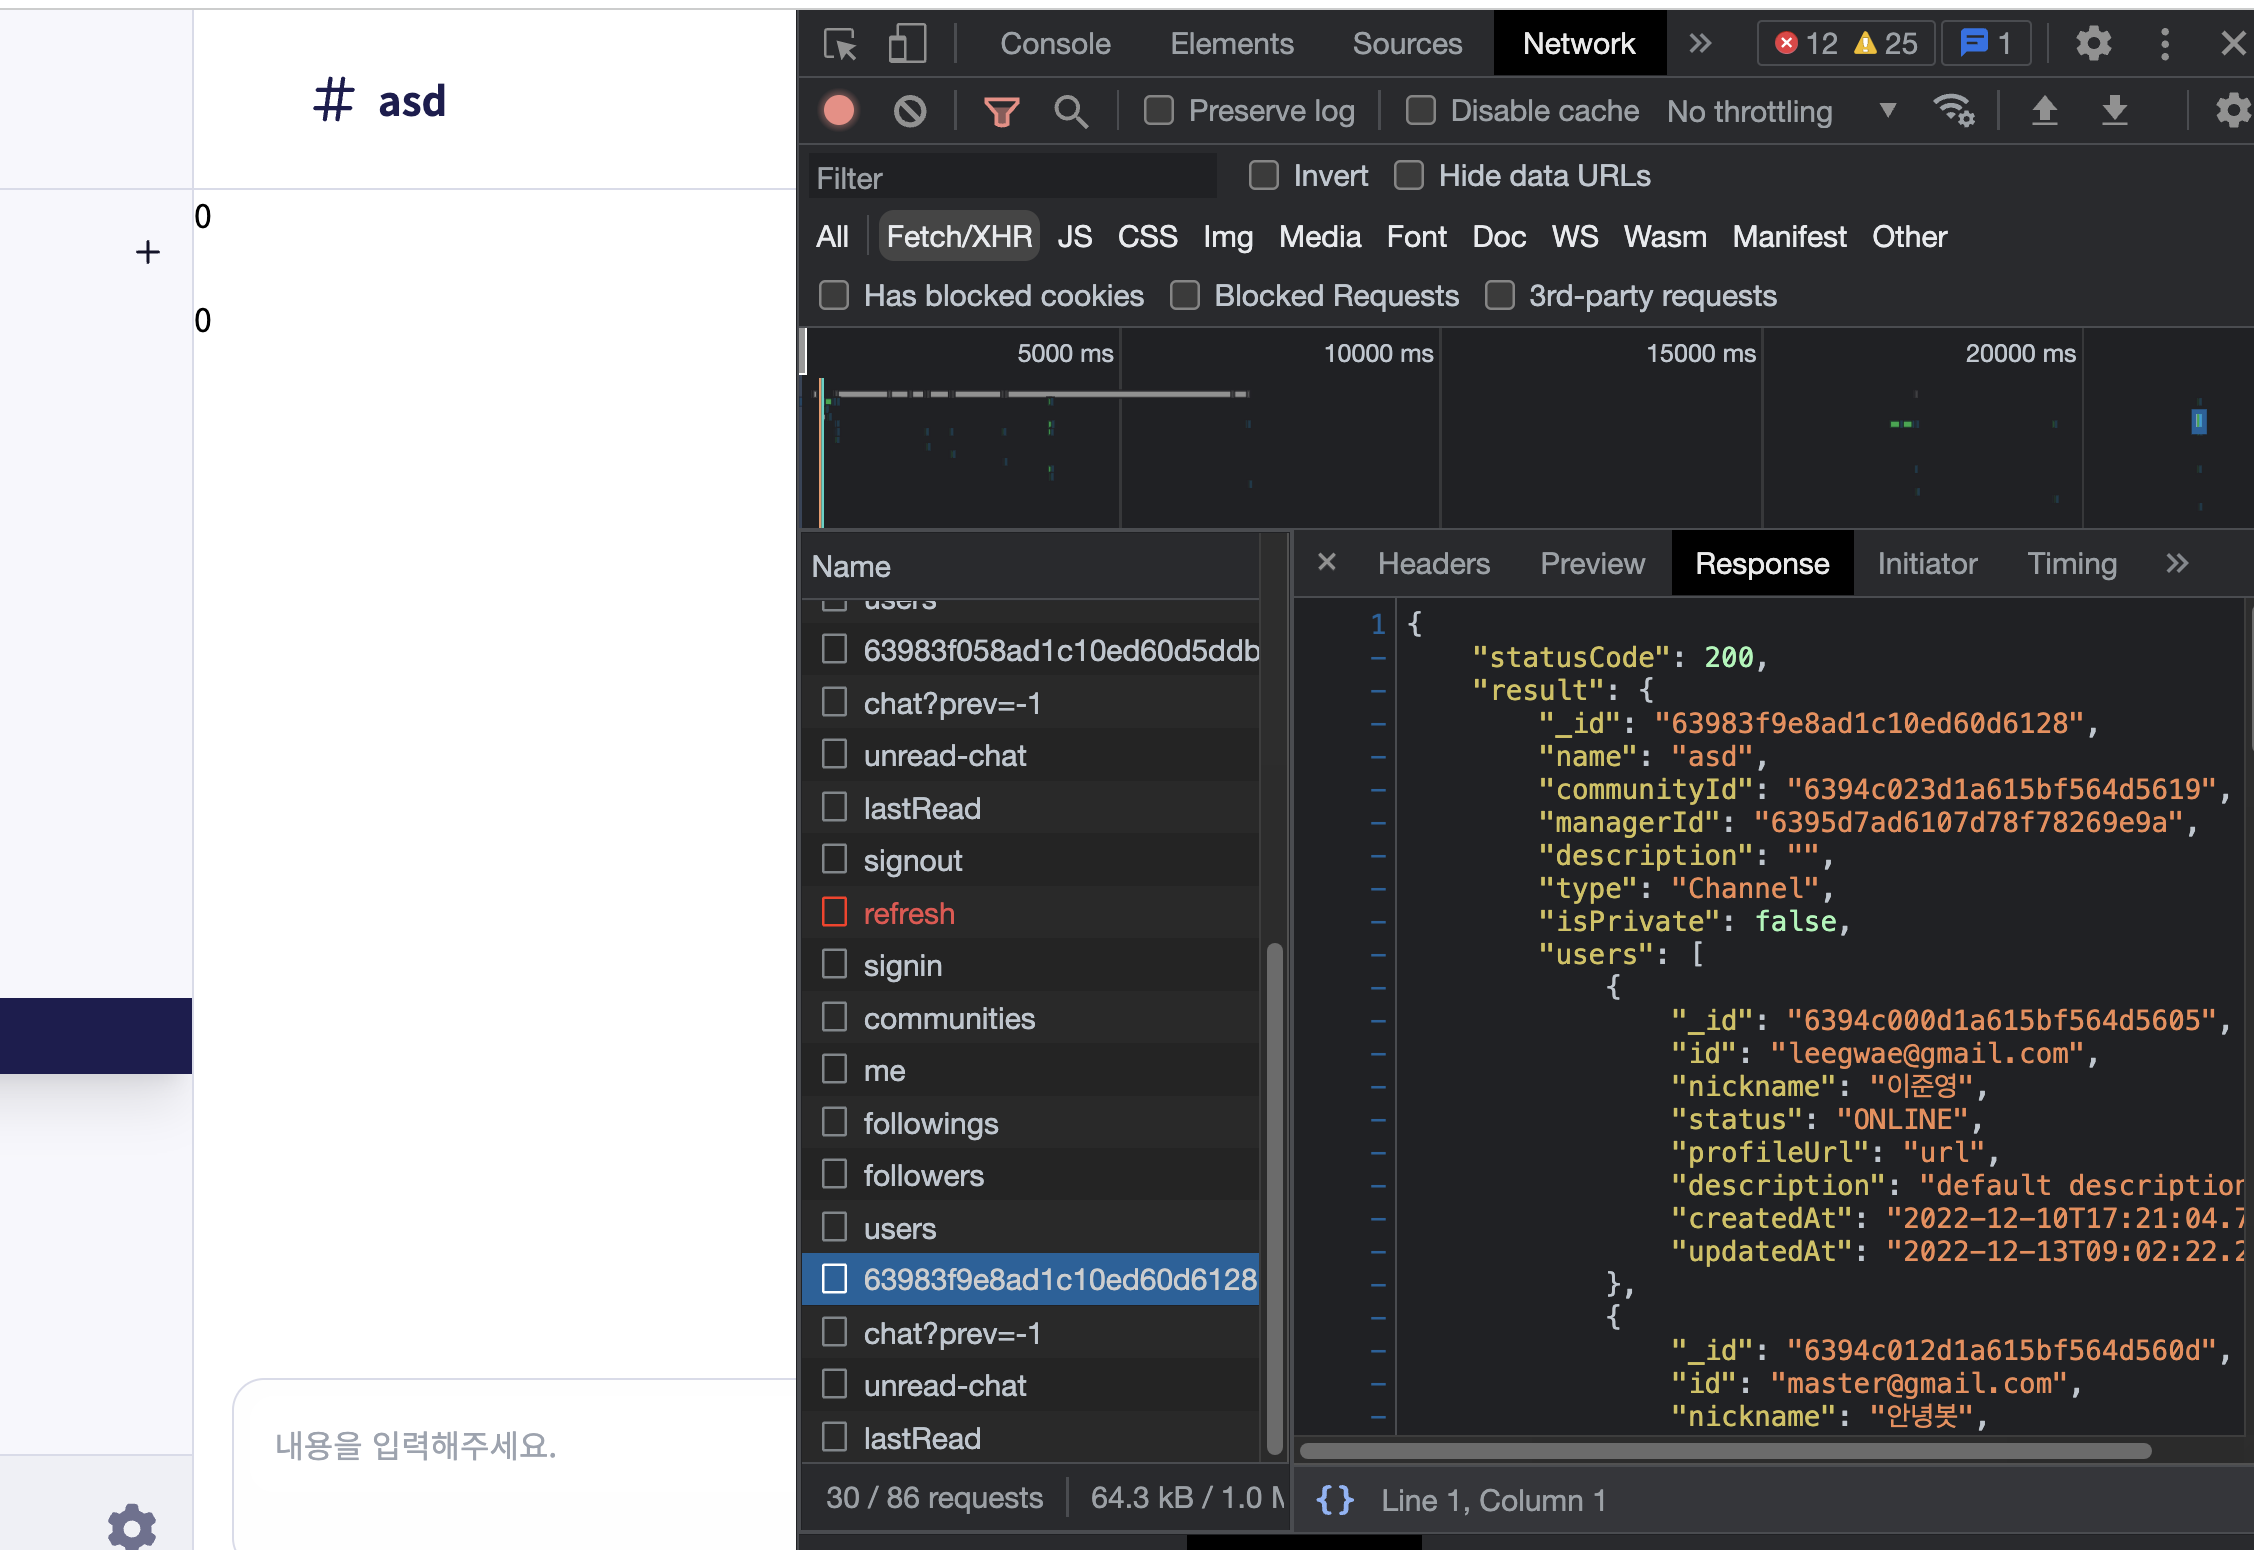Stop recording network log with red record button
Viewport: 2254px width, 1550px height.
click(x=839, y=111)
